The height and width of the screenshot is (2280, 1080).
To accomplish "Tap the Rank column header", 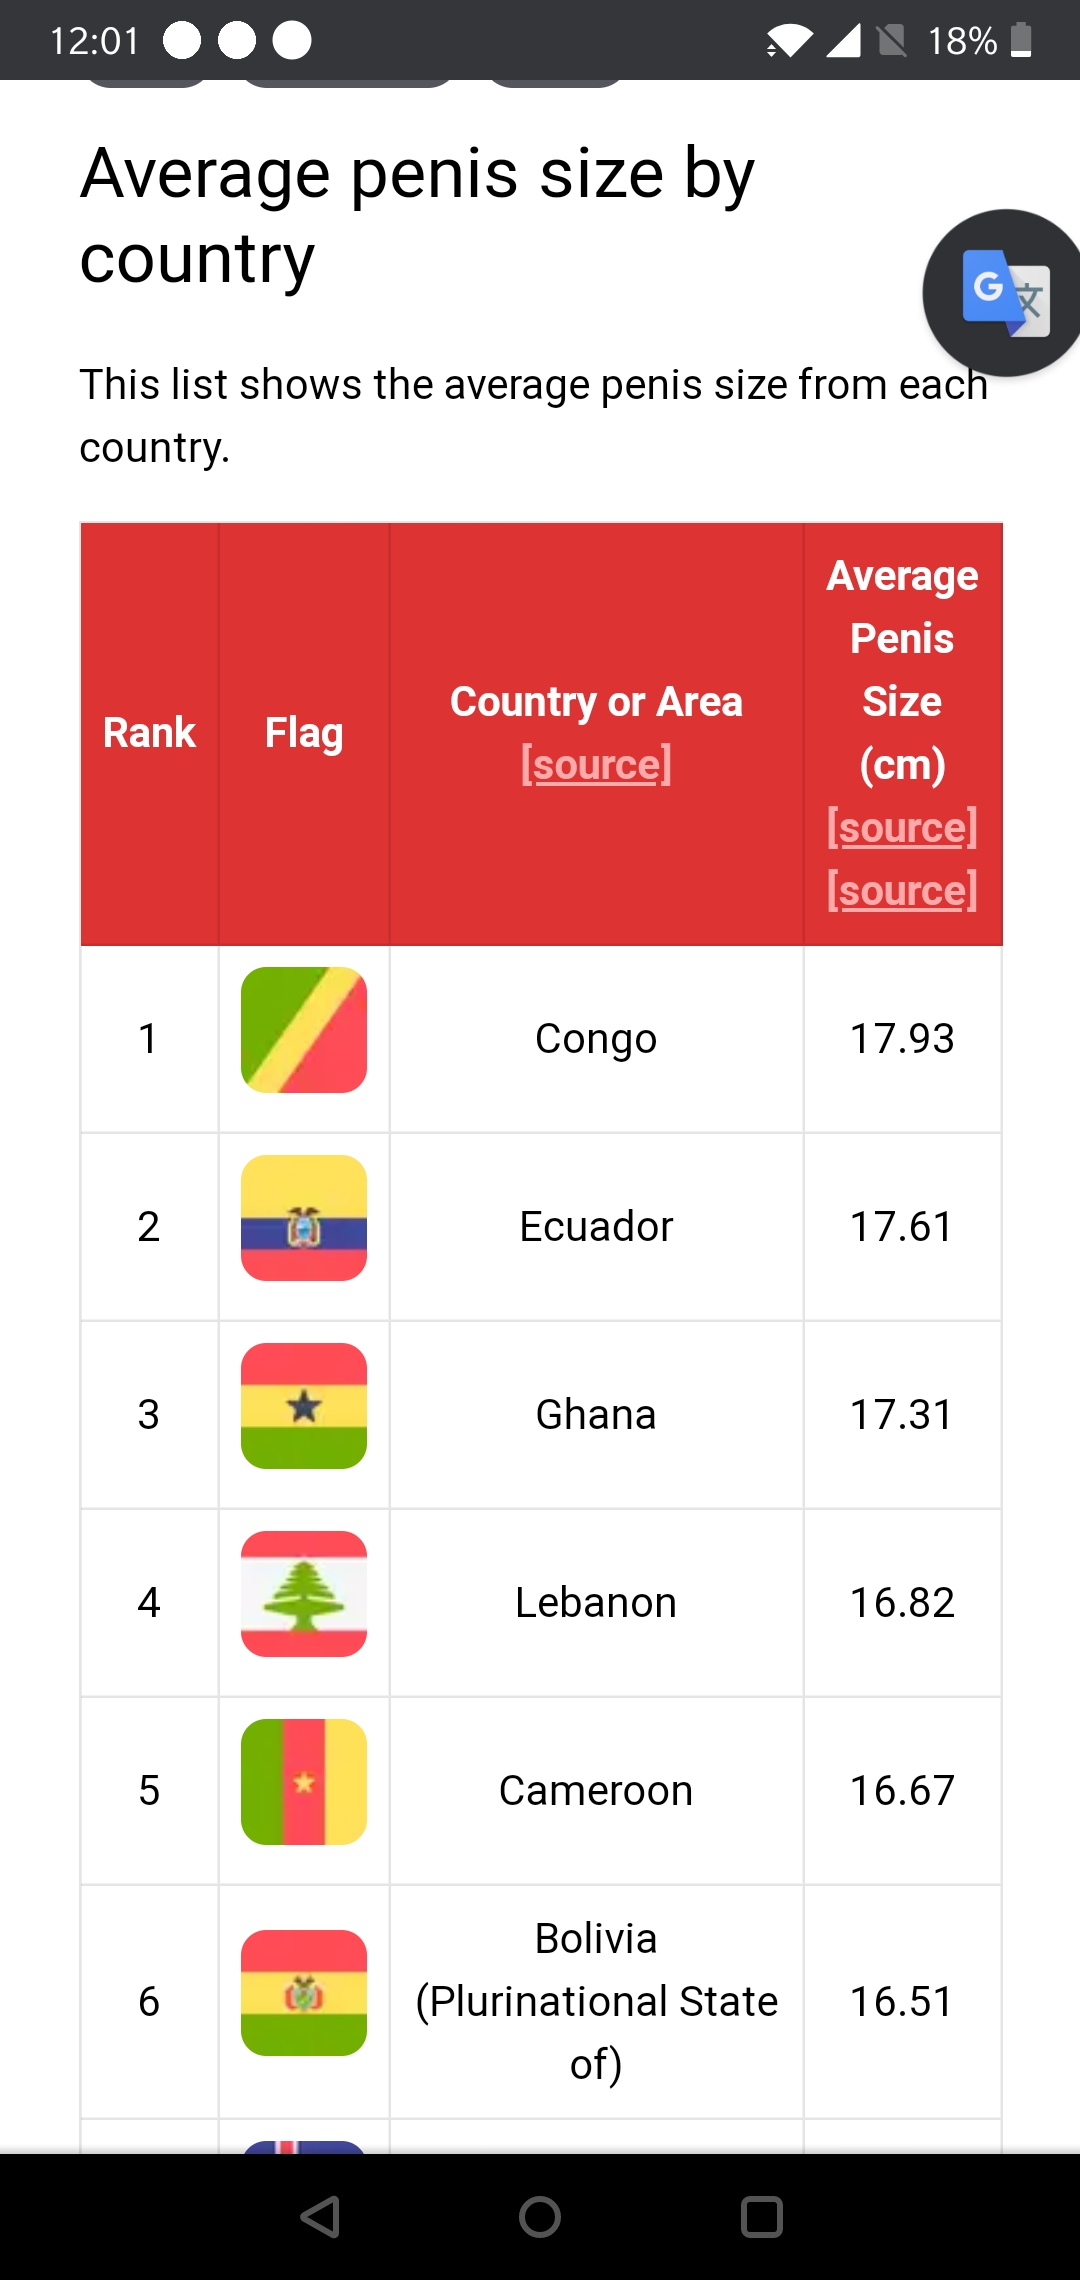I will (149, 733).
